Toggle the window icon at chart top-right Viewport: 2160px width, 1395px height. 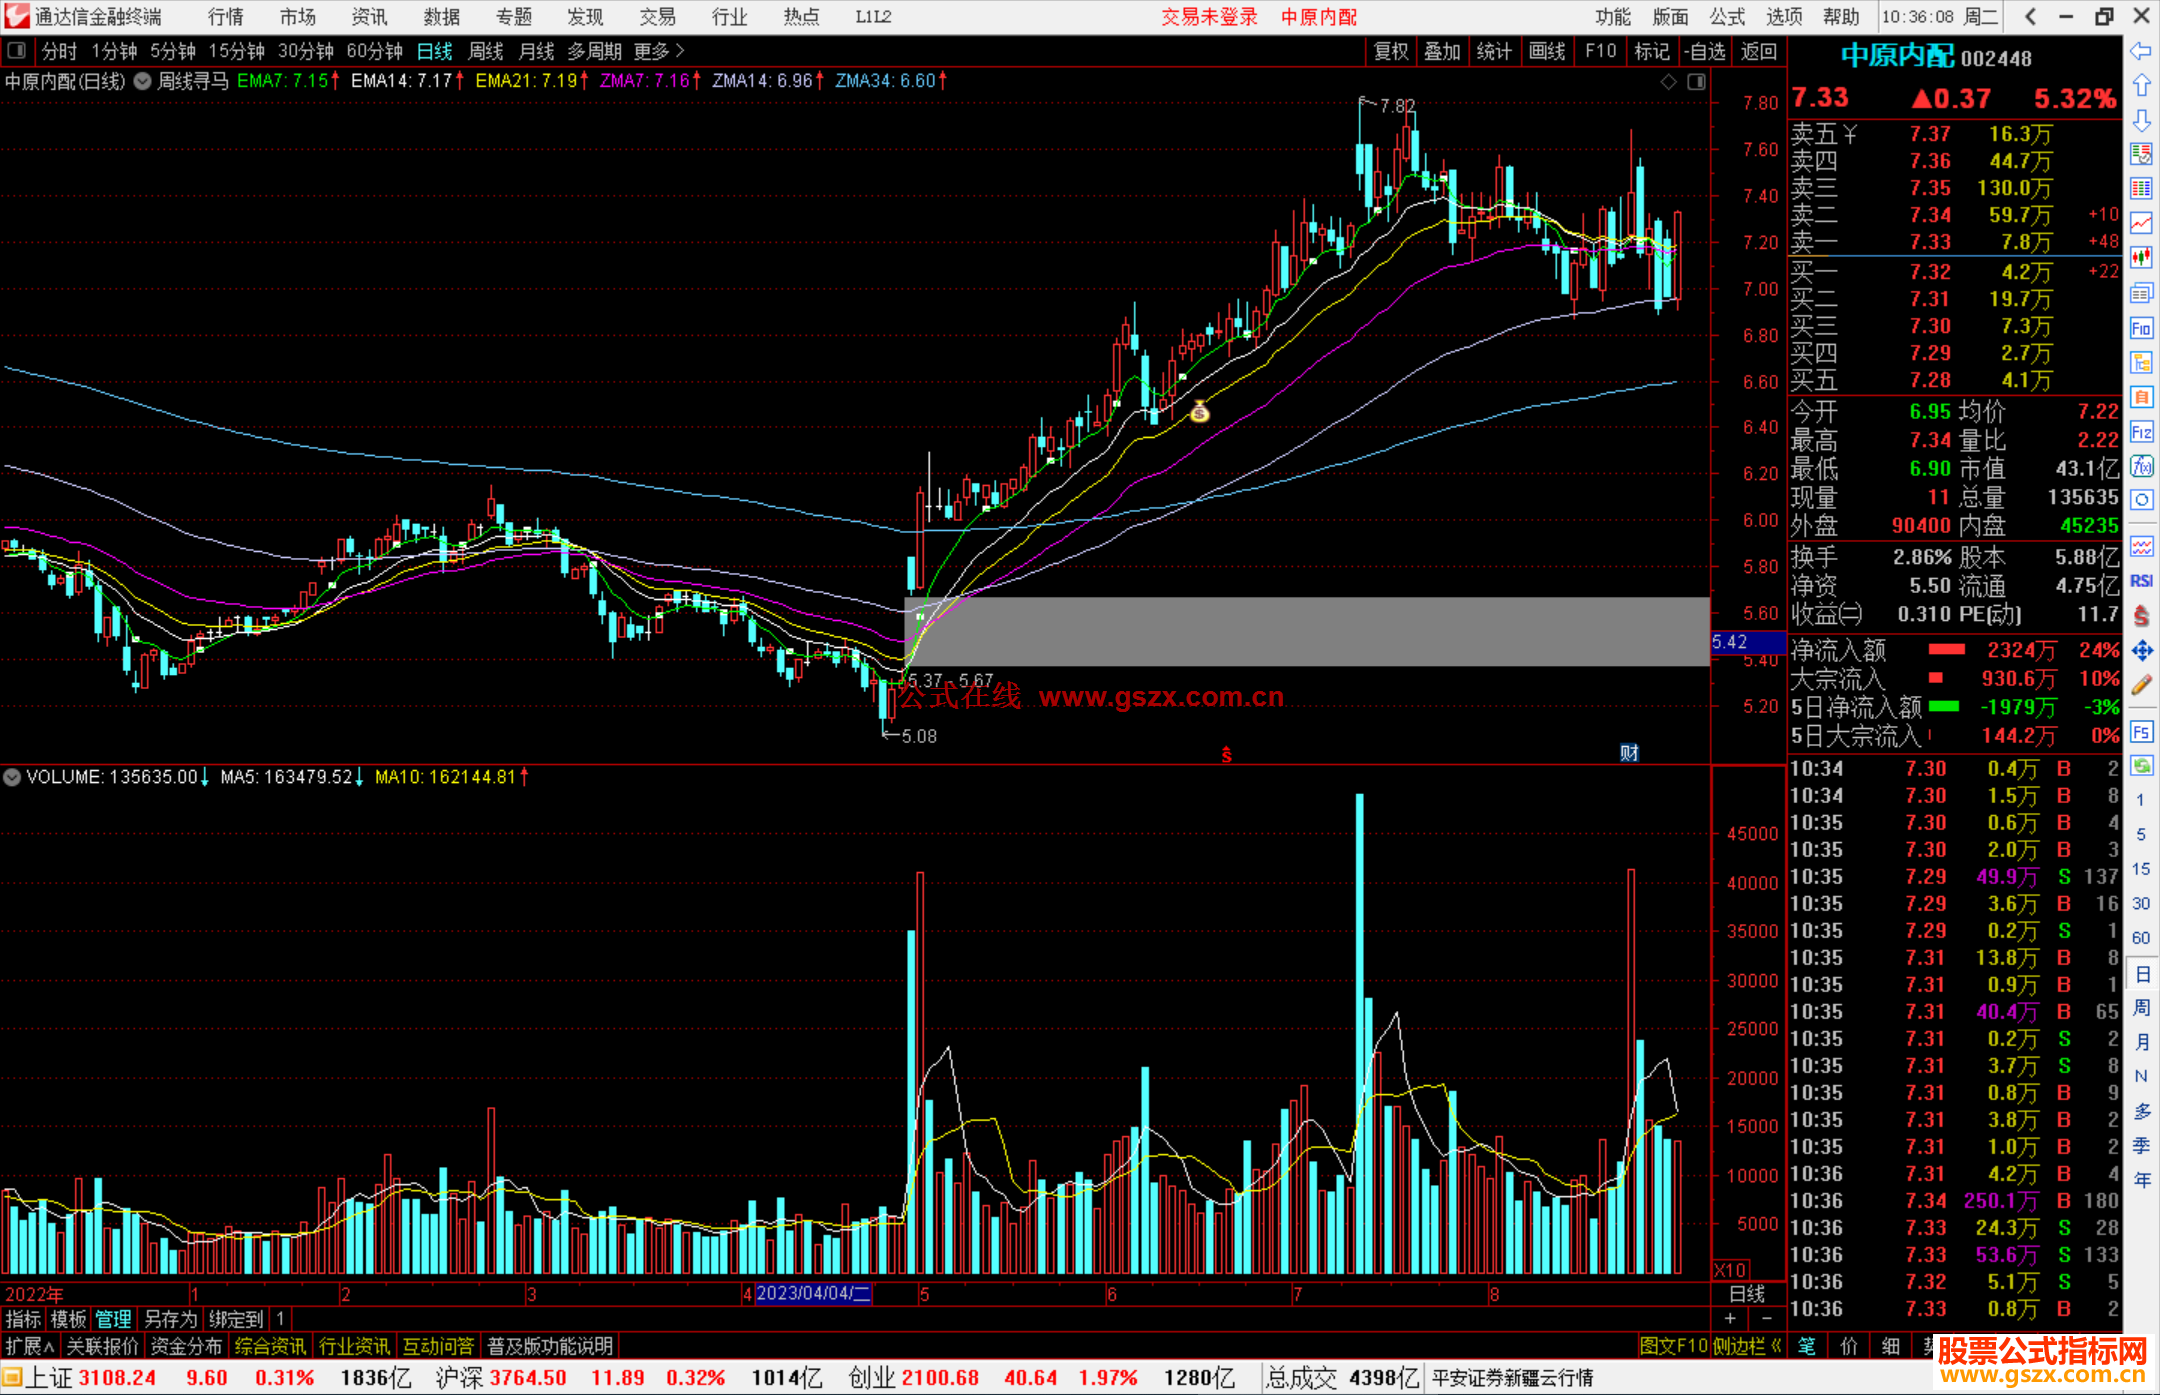click(x=1696, y=82)
